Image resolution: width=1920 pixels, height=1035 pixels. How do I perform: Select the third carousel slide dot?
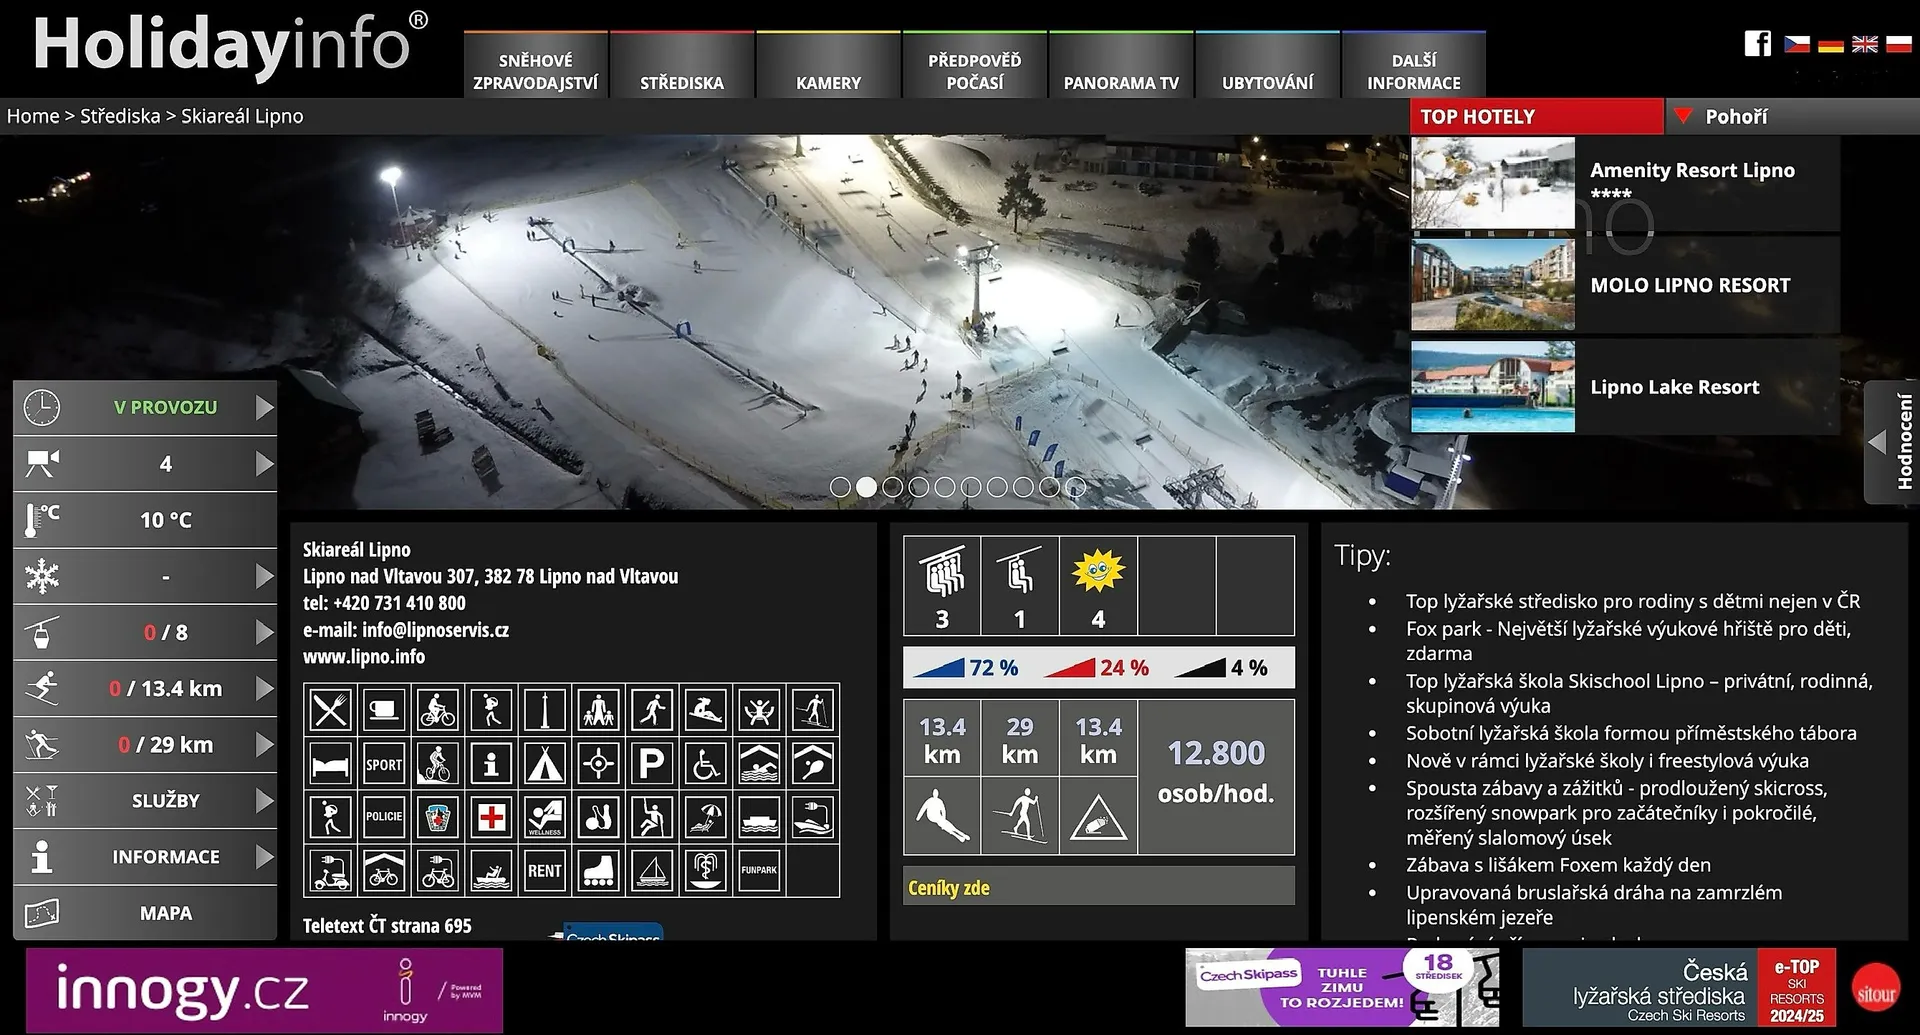892,487
